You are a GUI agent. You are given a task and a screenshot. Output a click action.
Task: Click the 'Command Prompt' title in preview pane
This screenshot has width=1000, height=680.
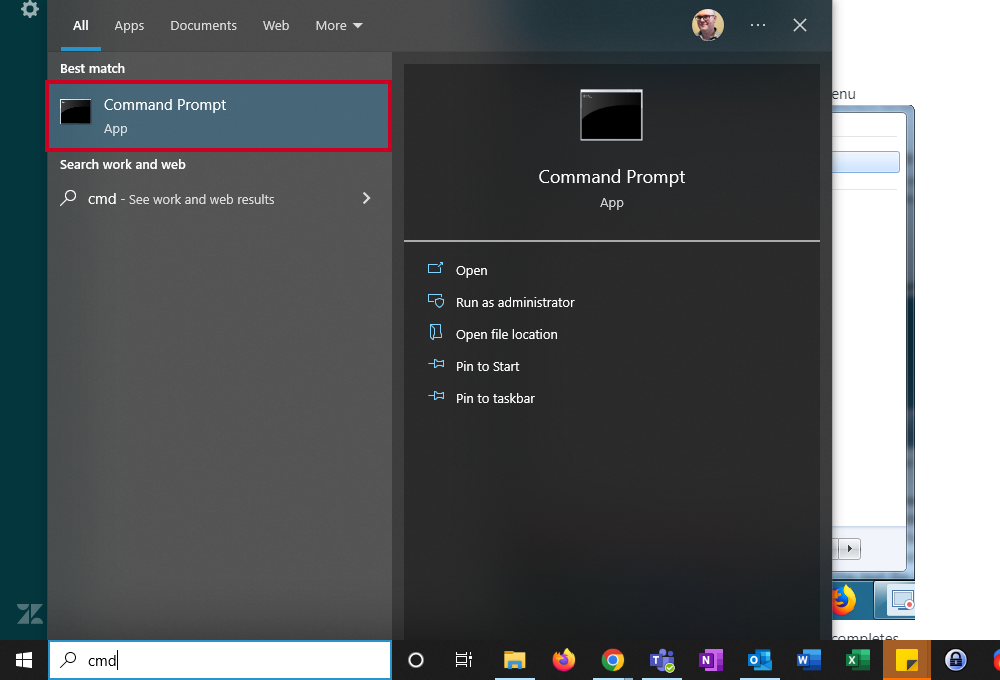(x=612, y=177)
